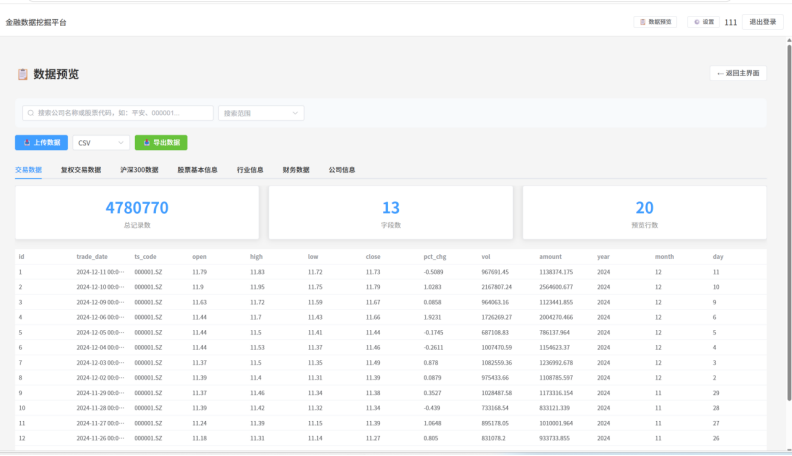
Task: Click the 导出数据 button
Action: pyautogui.click(x=161, y=142)
